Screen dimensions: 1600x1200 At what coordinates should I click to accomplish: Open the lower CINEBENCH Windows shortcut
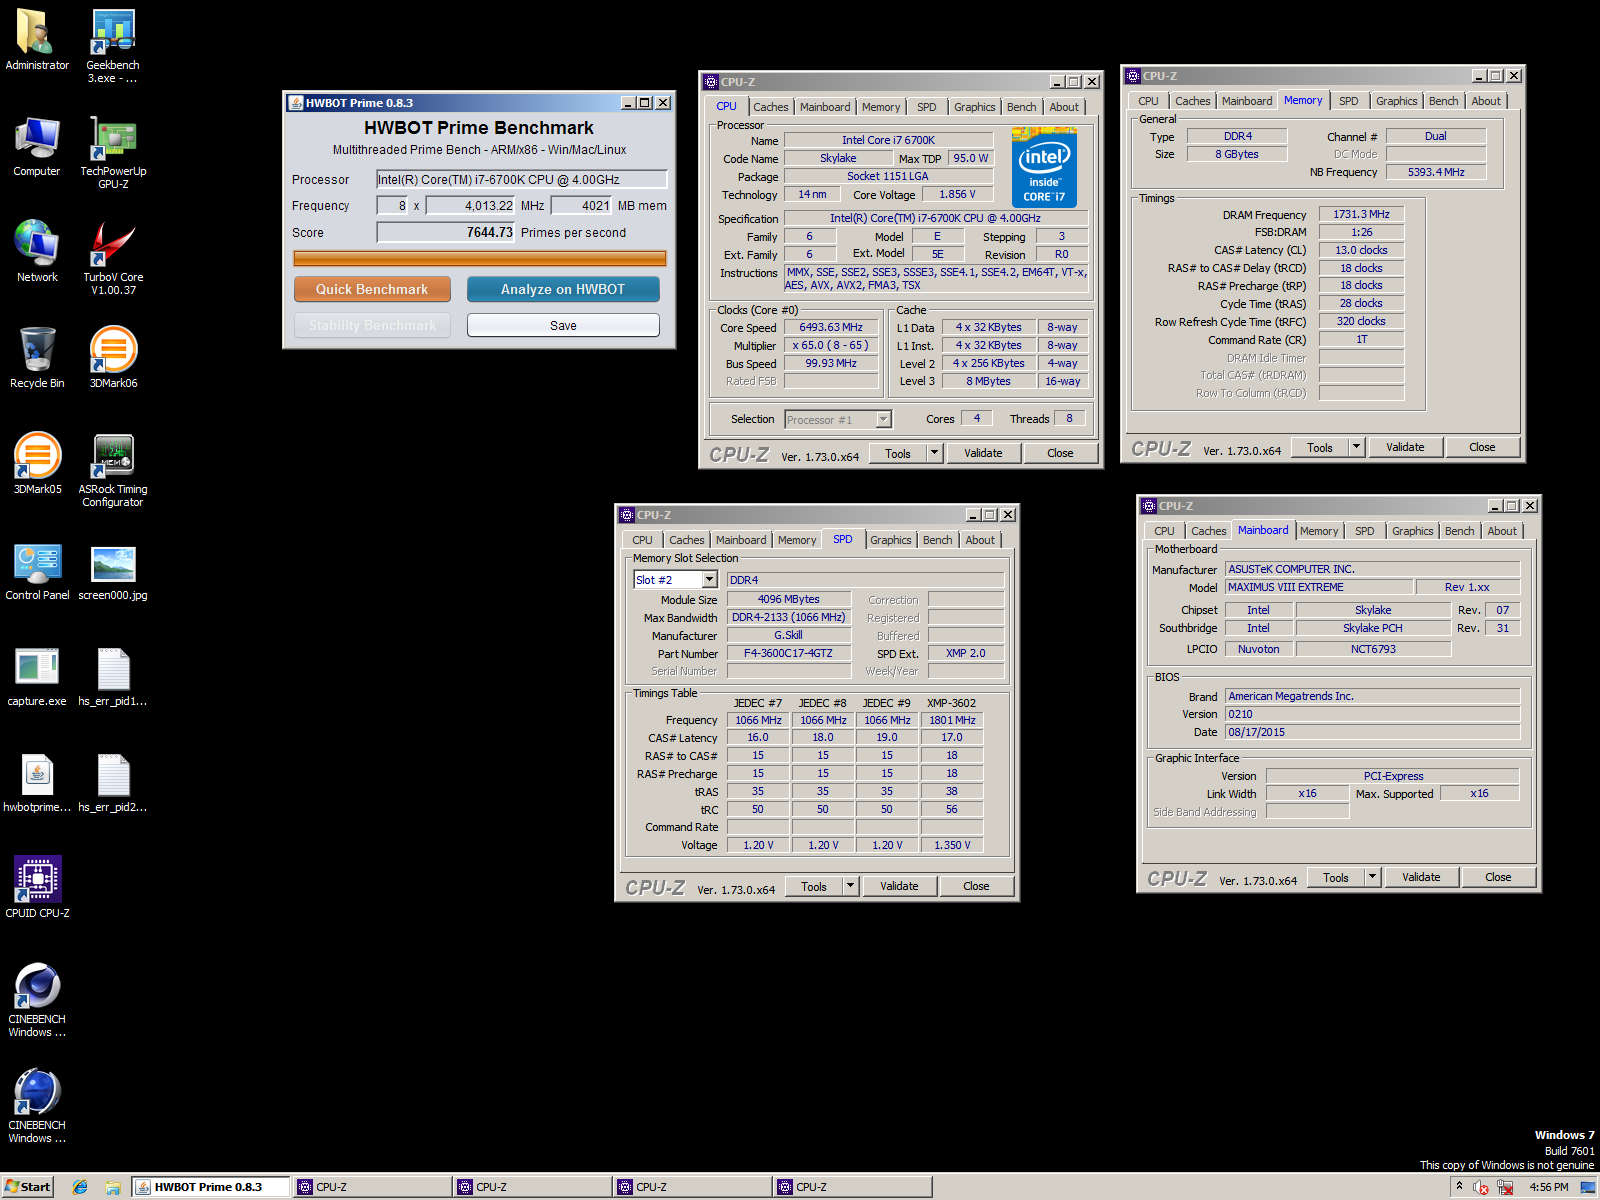point(37,1106)
